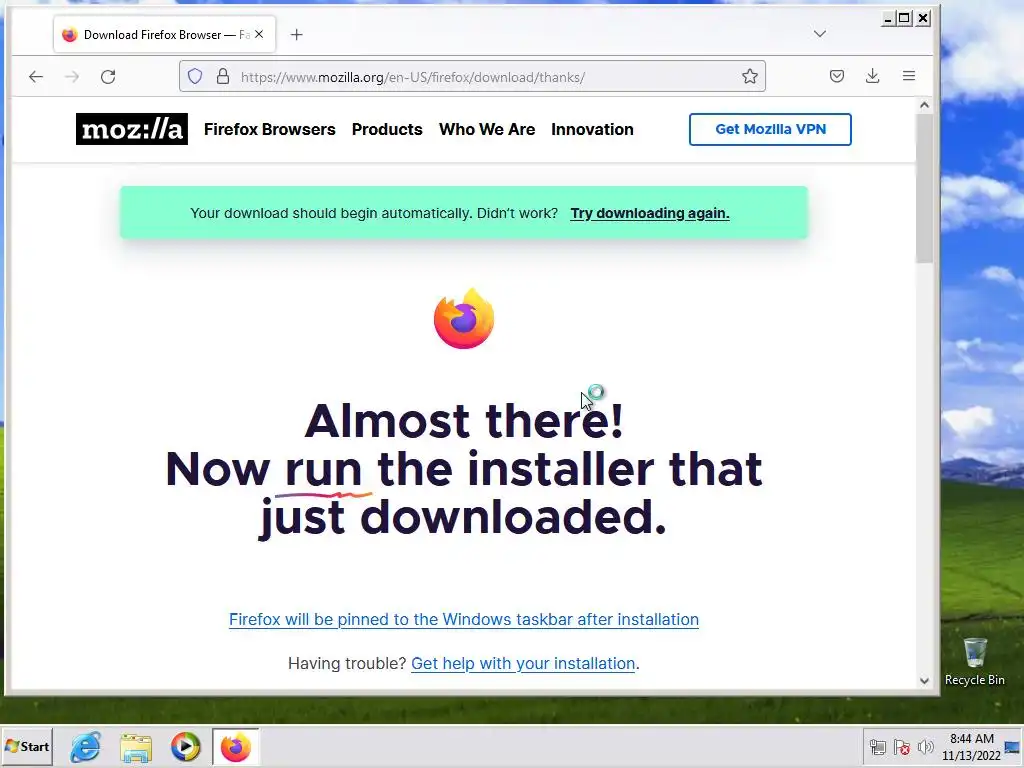Reload the current page
1024x768 pixels.
click(x=108, y=77)
